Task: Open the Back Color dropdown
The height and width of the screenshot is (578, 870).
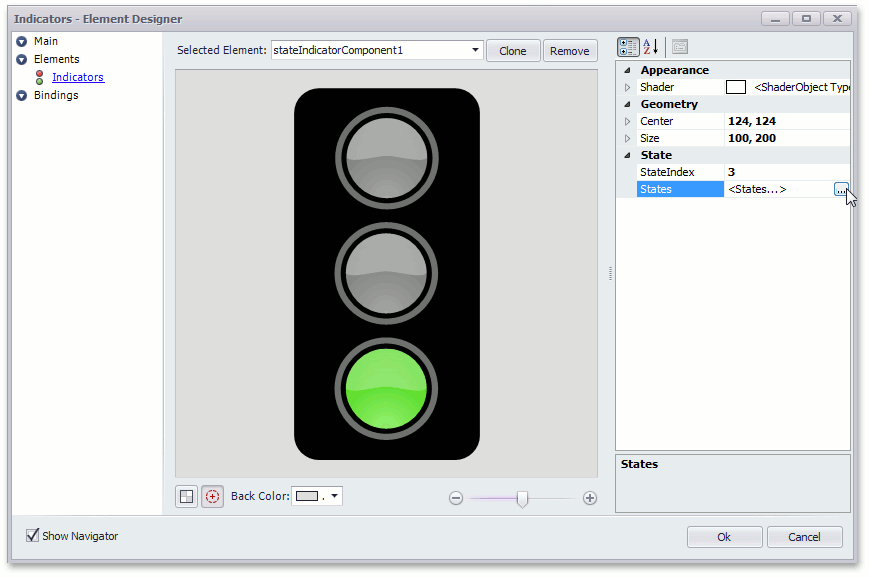Action: [334, 496]
